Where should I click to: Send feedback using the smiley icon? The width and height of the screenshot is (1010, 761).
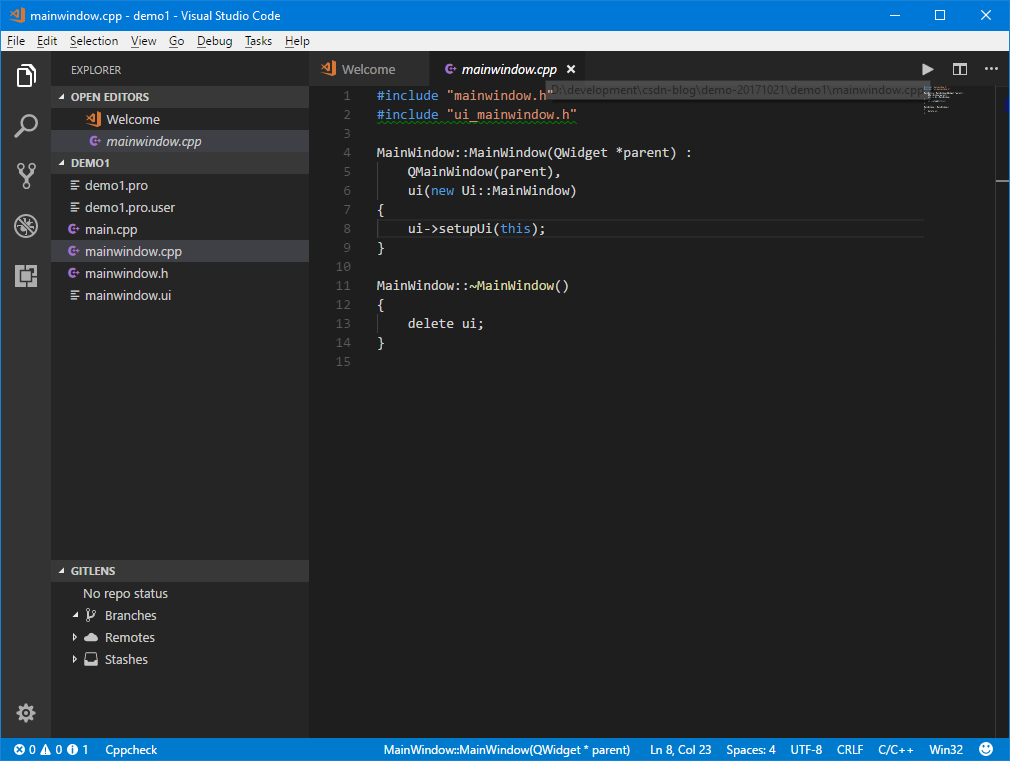coord(986,749)
